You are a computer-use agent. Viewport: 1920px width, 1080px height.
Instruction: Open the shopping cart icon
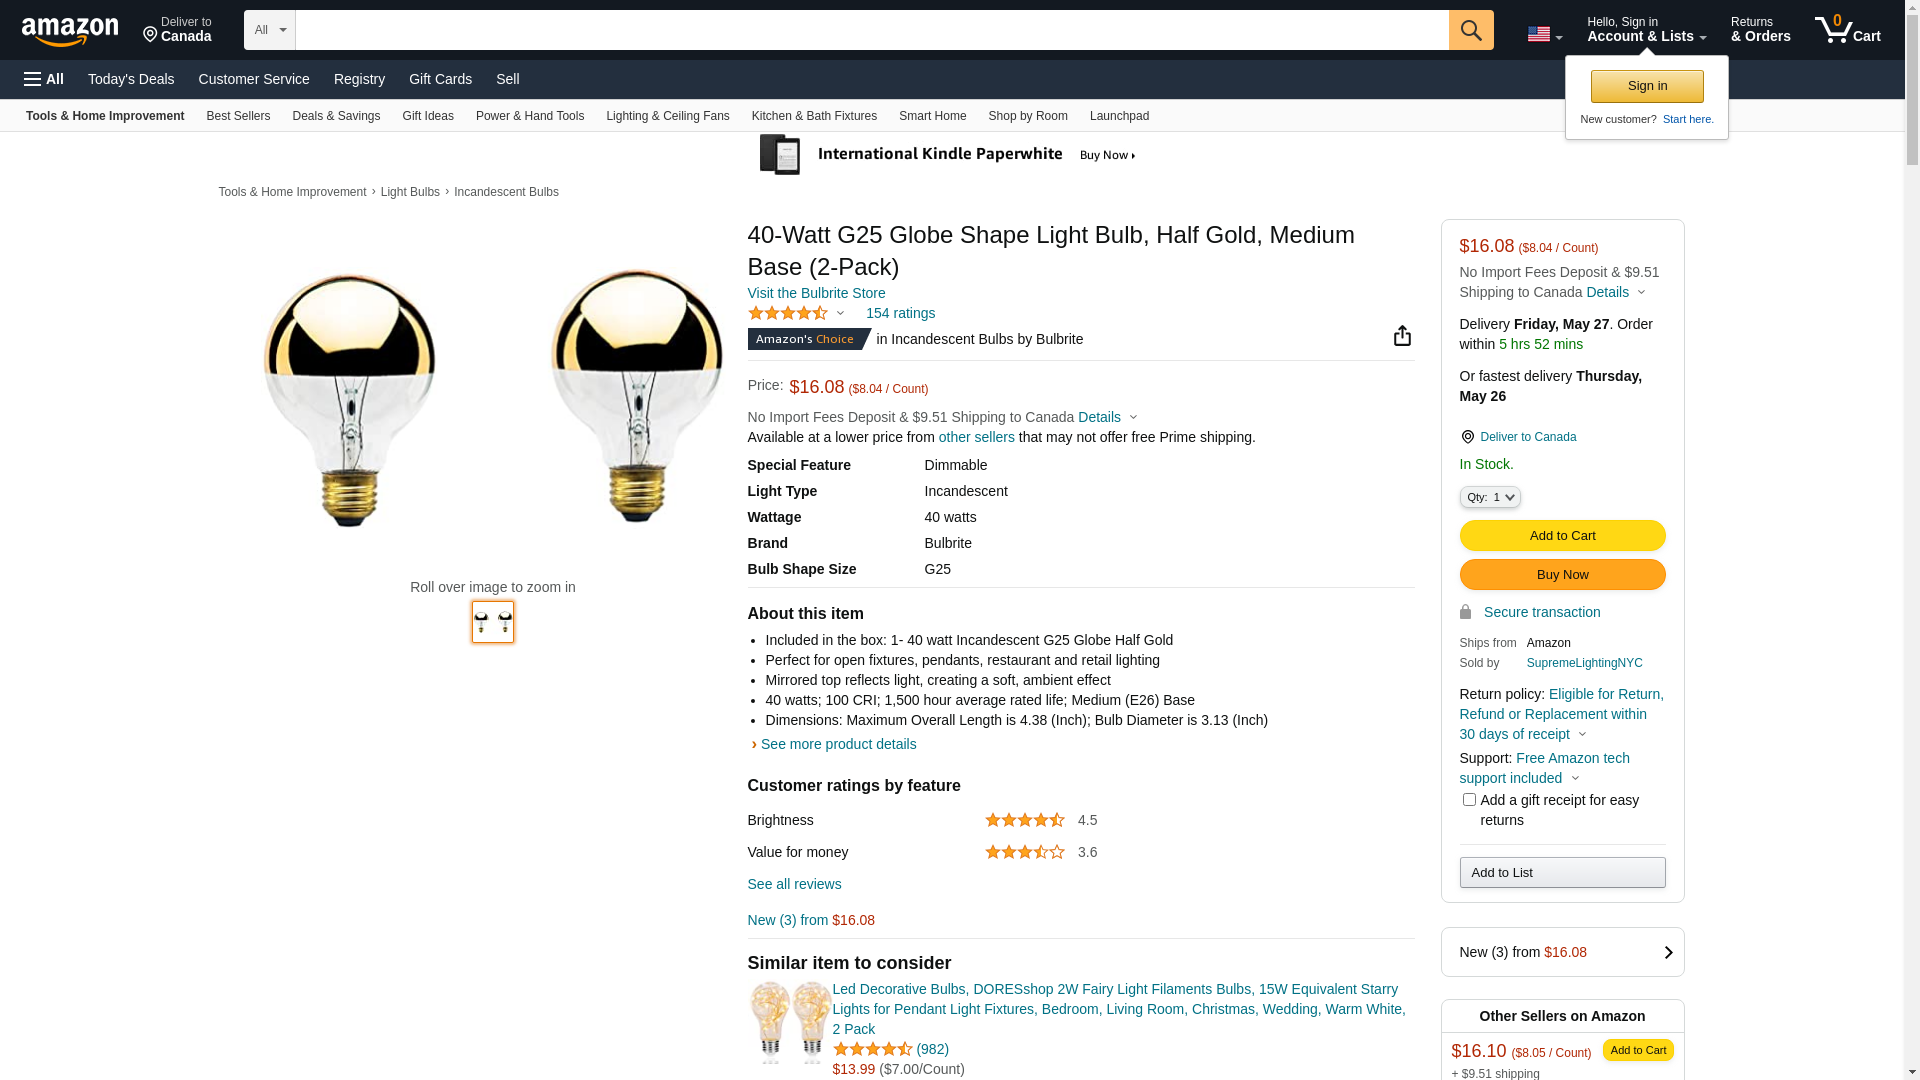click(x=1848, y=30)
